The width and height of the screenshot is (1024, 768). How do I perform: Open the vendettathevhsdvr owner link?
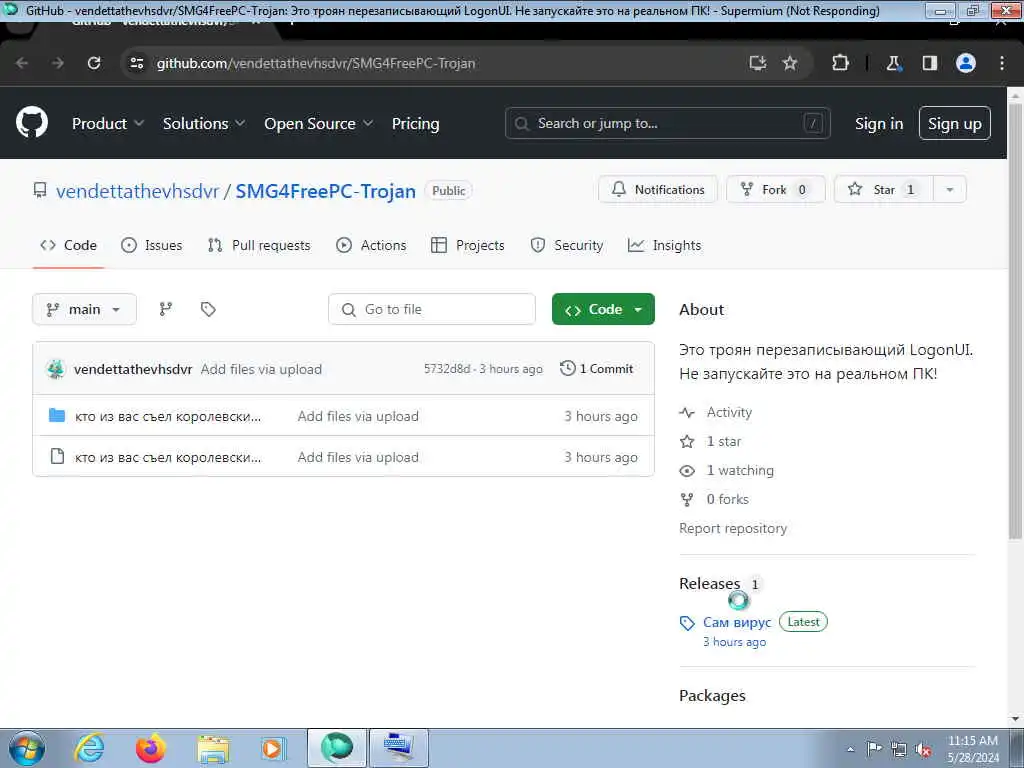click(x=137, y=191)
